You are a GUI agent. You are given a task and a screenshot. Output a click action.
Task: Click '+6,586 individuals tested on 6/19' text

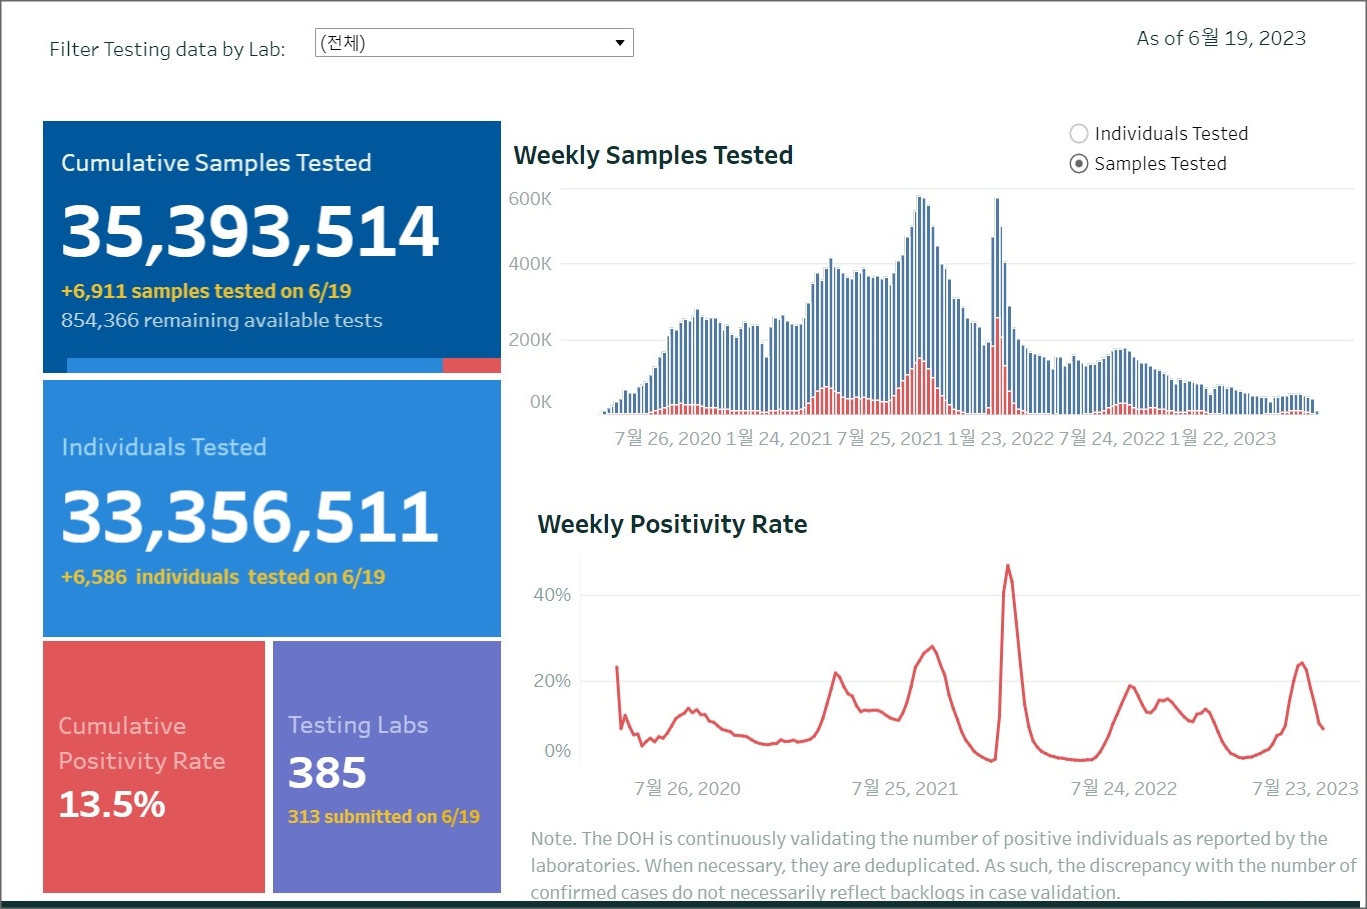[223, 577]
